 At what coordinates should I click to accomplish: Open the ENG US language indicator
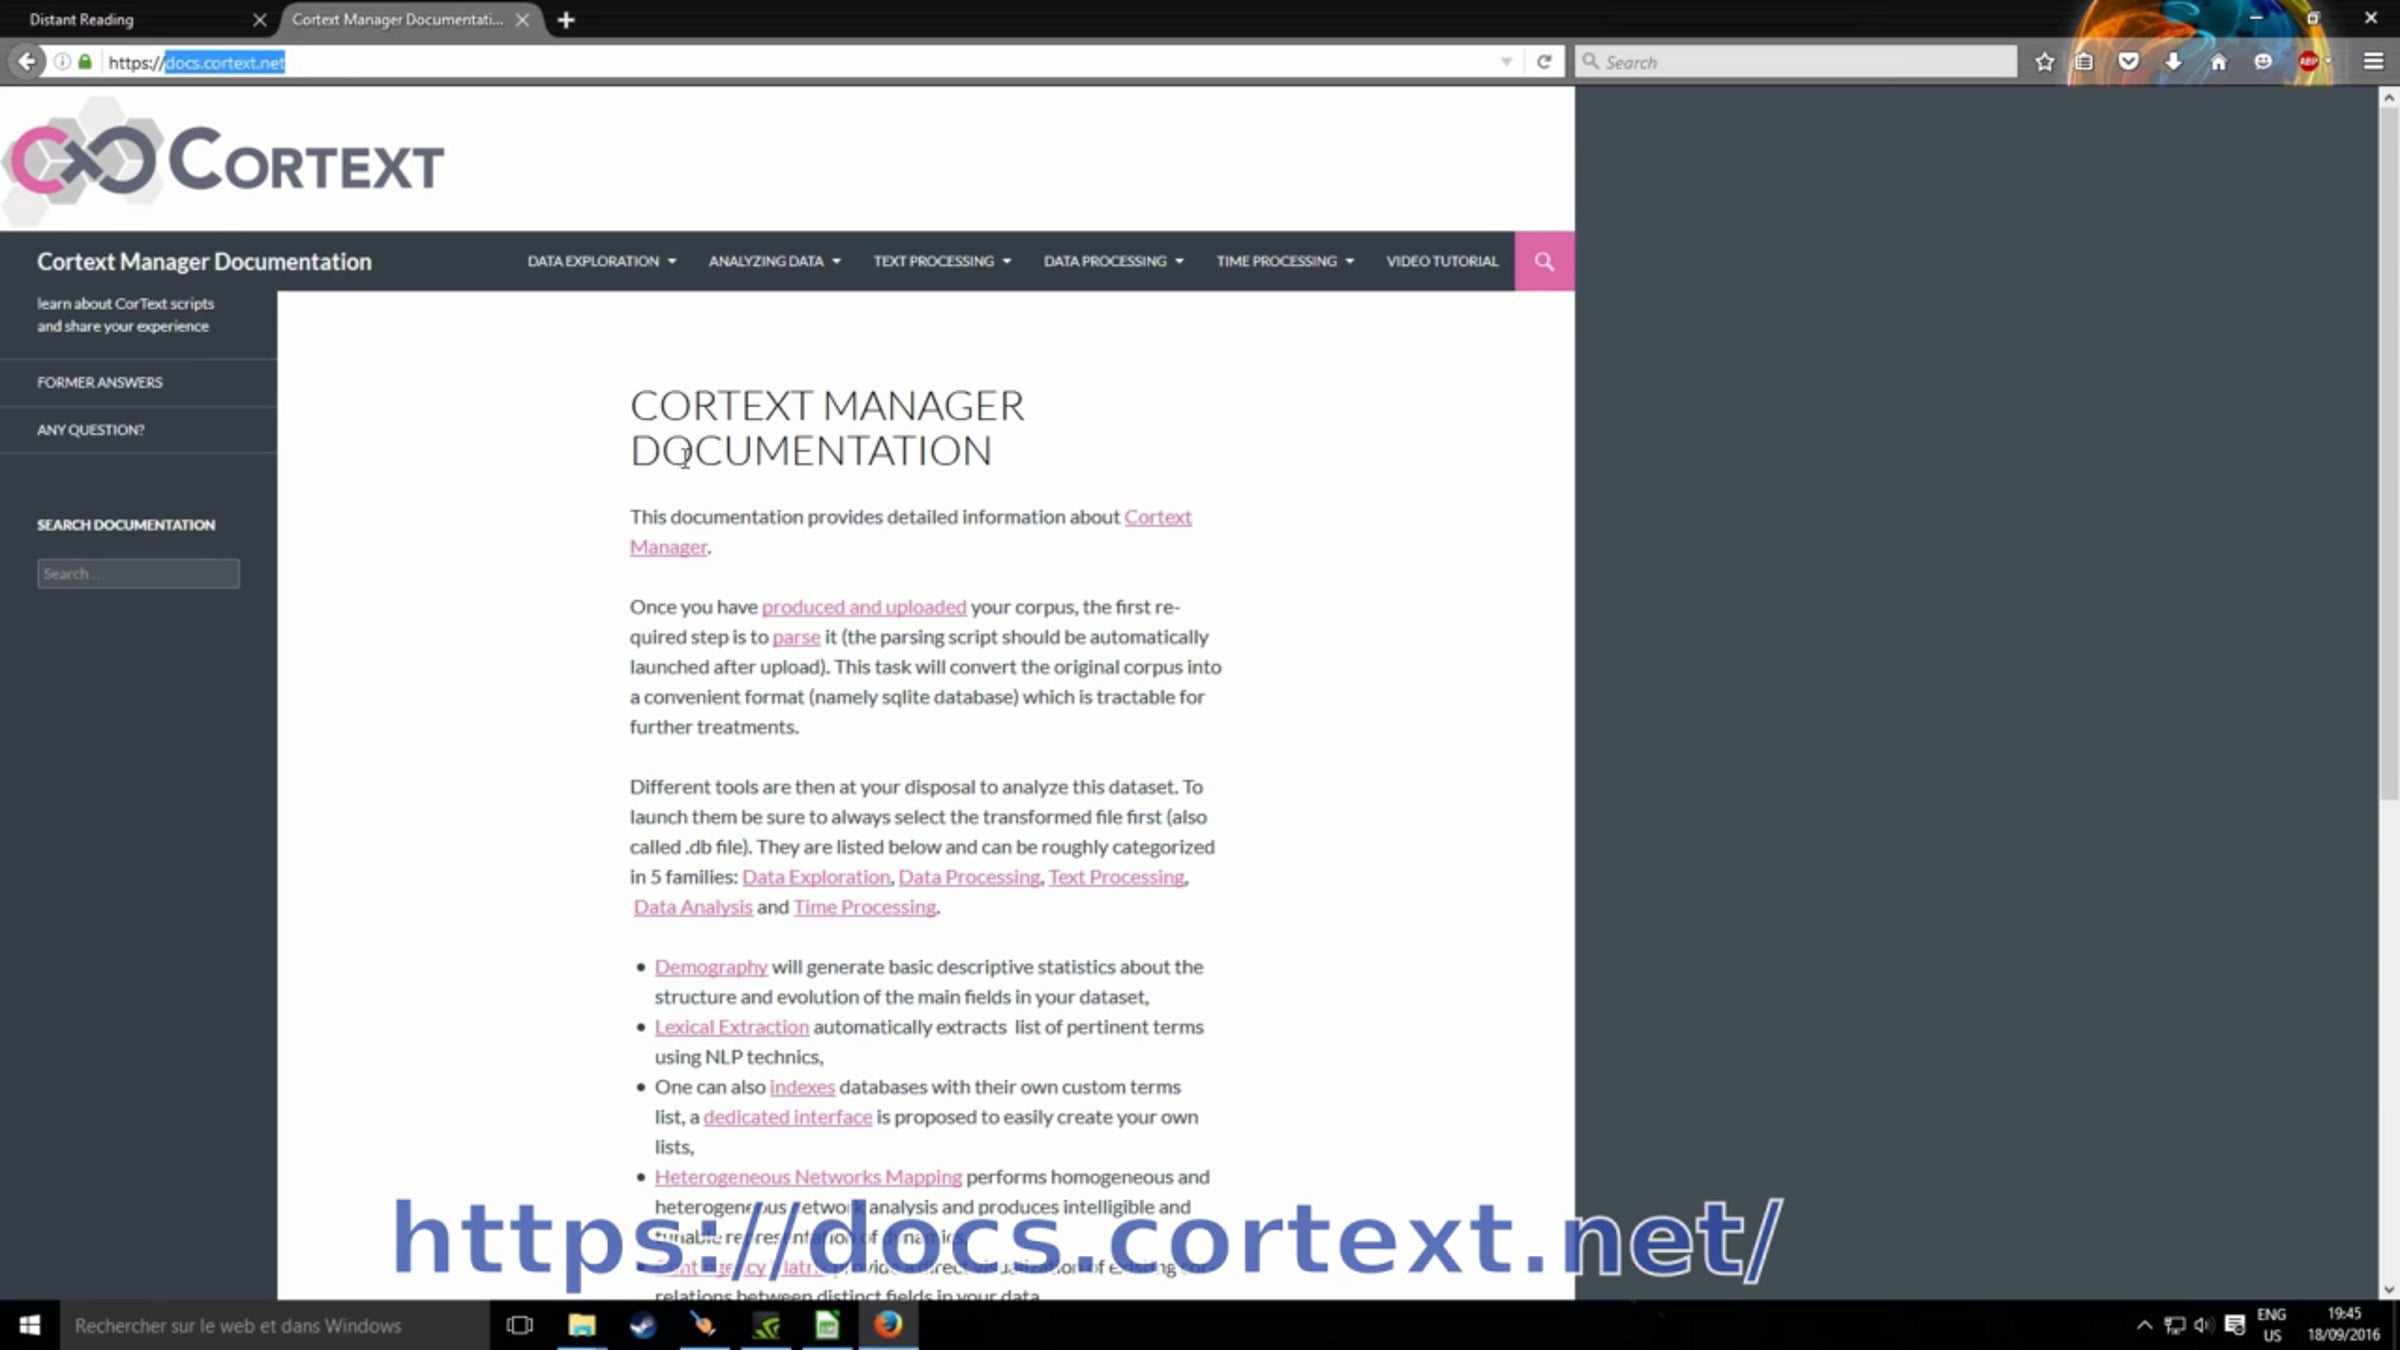tap(2272, 1325)
